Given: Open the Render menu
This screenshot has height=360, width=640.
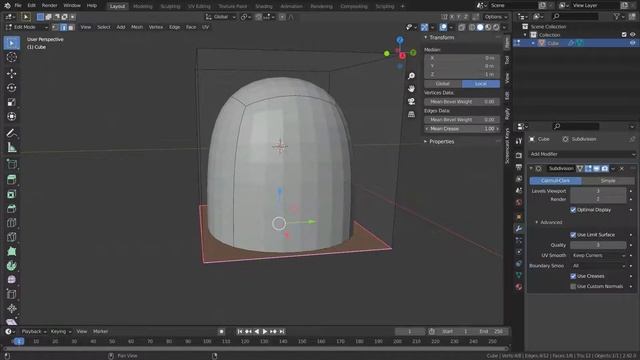Looking at the screenshot, I should (x=49, y=6).
